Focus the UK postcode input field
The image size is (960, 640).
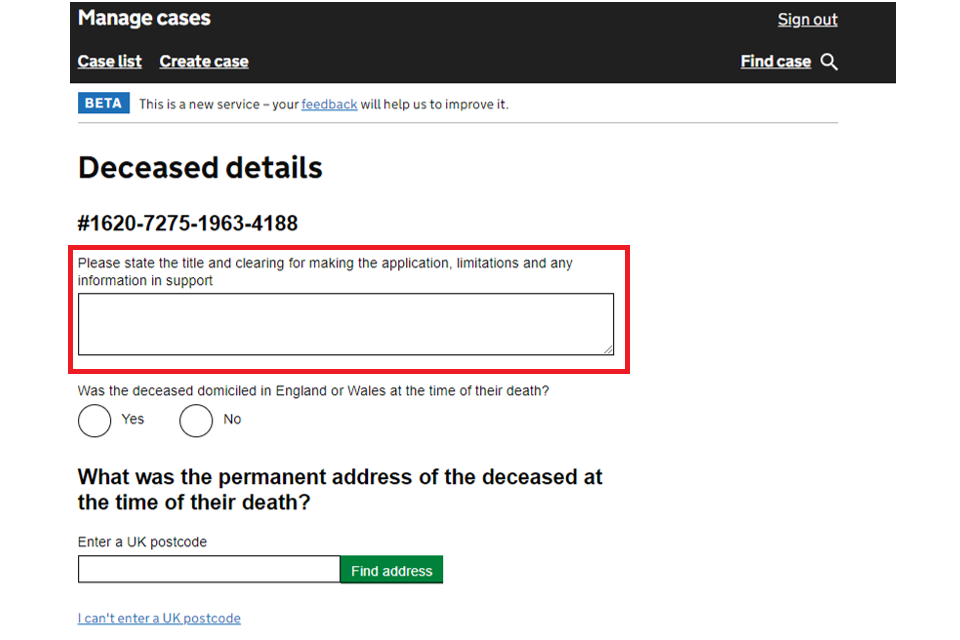pyautogui.click(x=209, y=569)
